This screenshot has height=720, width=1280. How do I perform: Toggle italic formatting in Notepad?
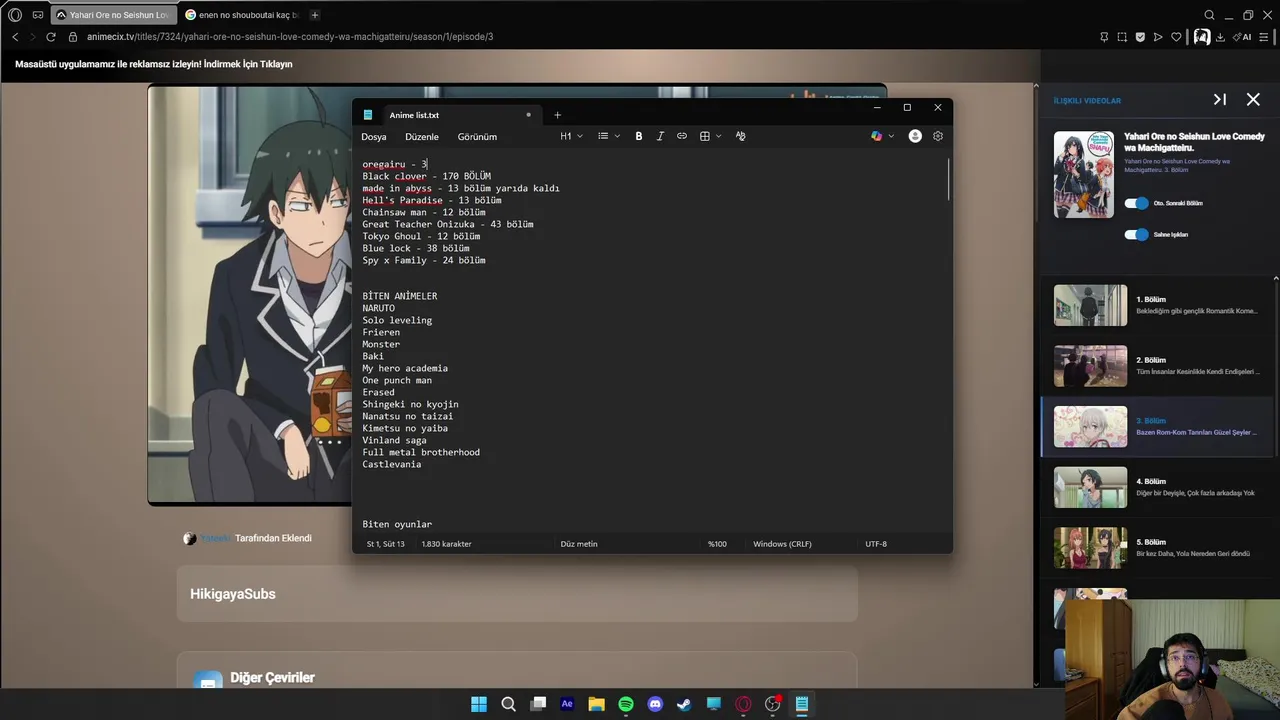pos(660,136)
